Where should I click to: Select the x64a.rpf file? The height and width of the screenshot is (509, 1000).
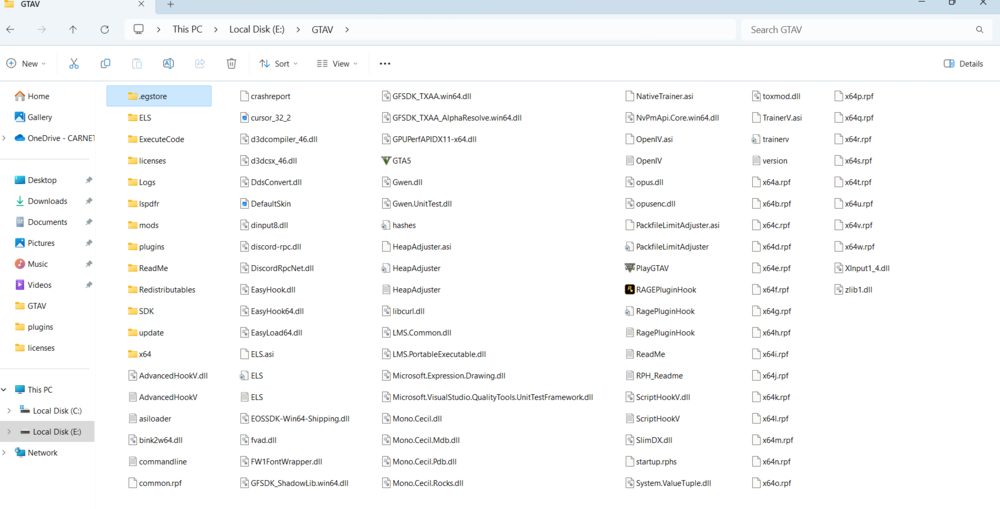coord(771,182)
